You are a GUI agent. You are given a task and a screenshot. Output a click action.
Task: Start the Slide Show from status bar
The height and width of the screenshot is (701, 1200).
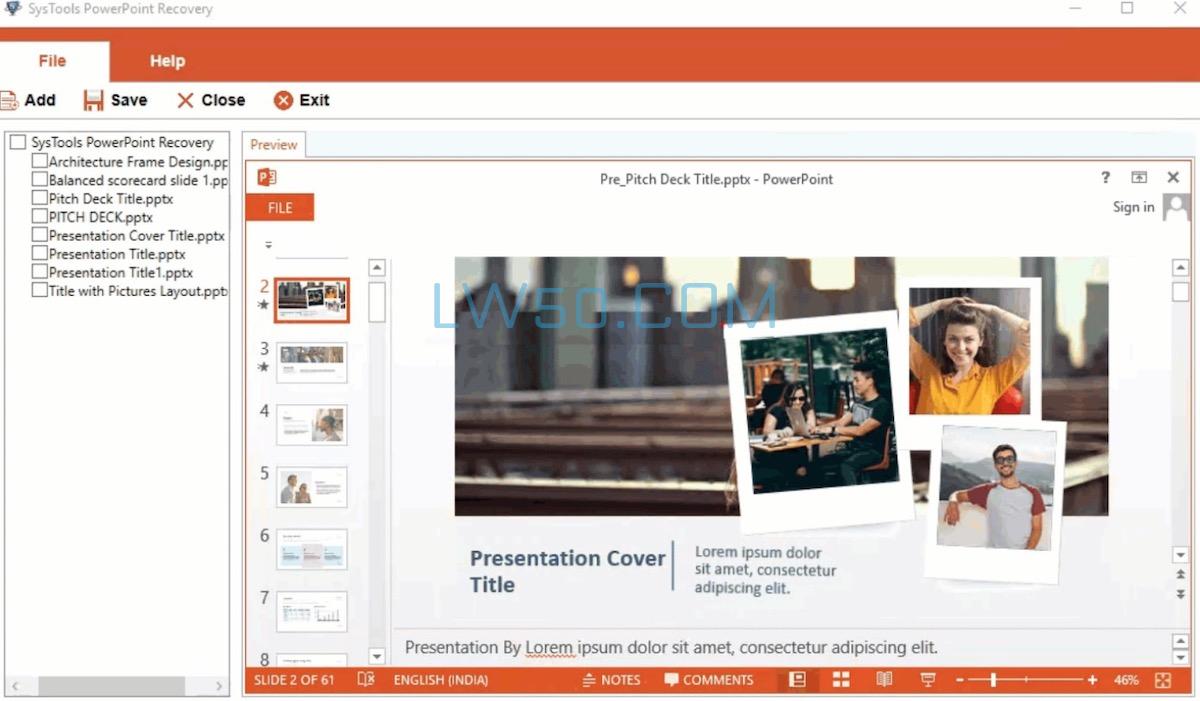(928, 680)
